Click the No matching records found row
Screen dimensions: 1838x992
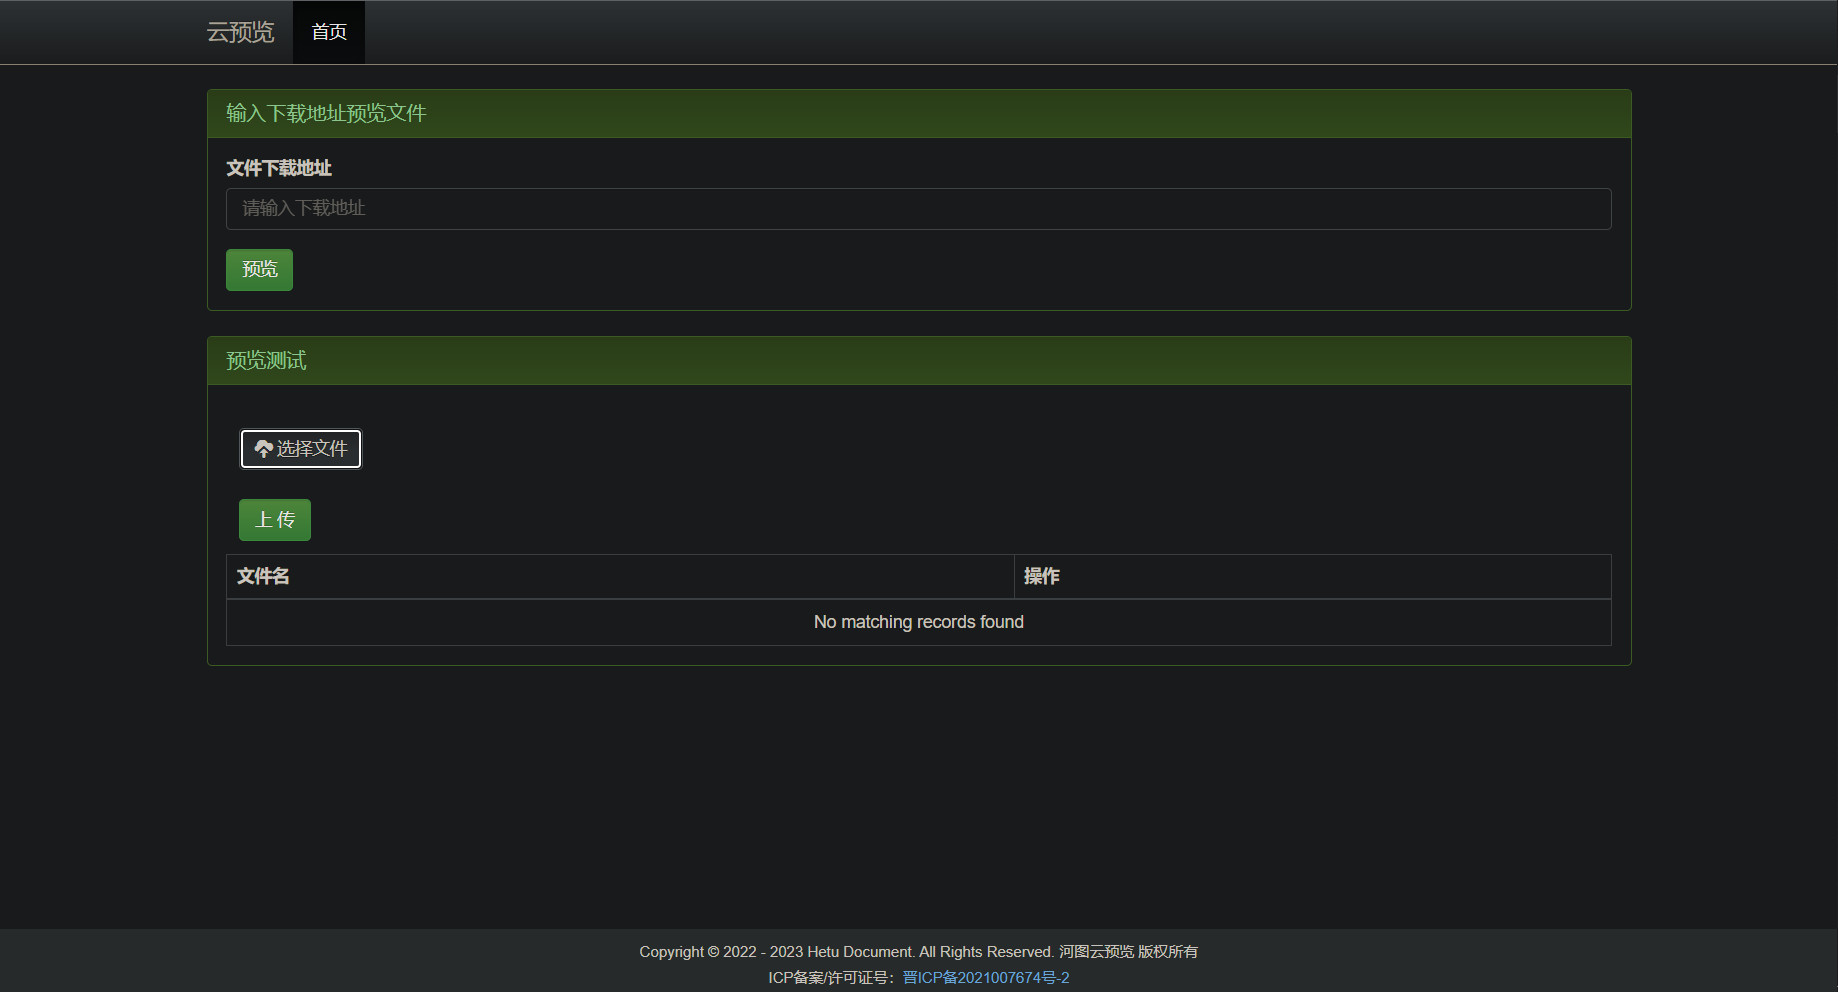click(x=918, y=622)
